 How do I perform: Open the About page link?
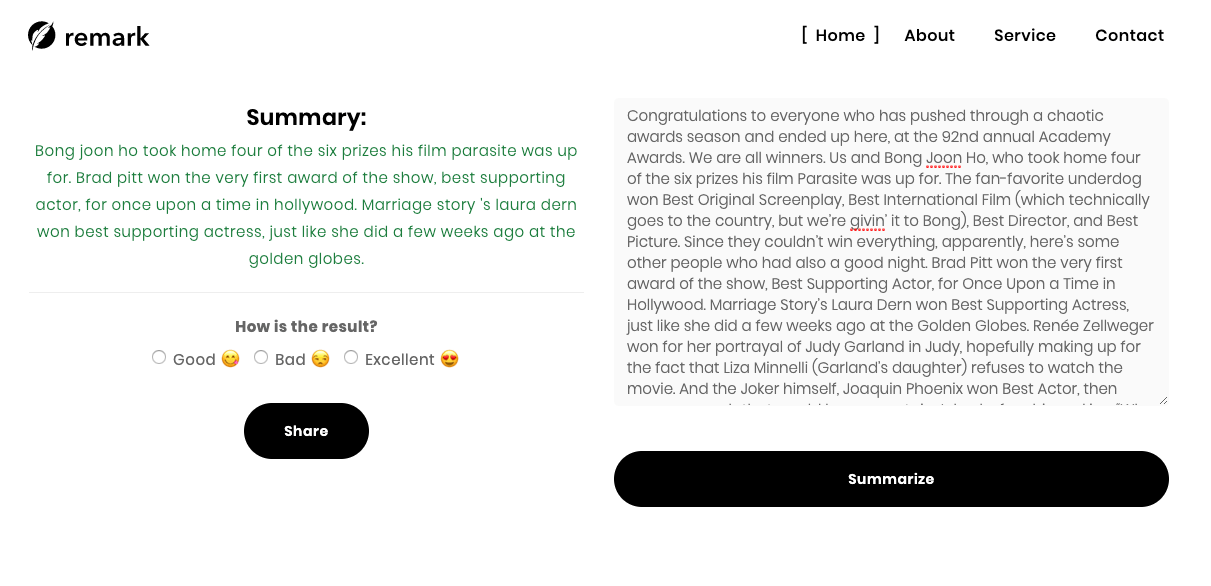pyautogui.click(x=929, y=35)
